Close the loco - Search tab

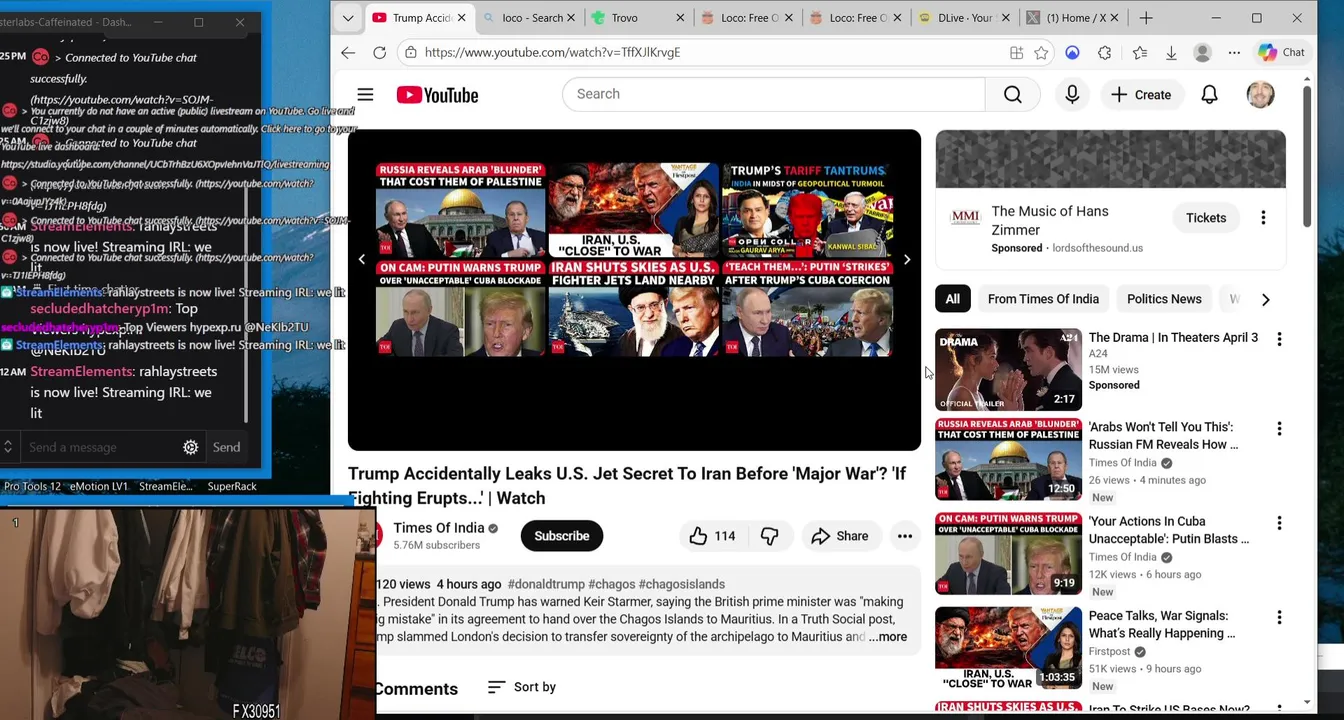coord(571,18)
